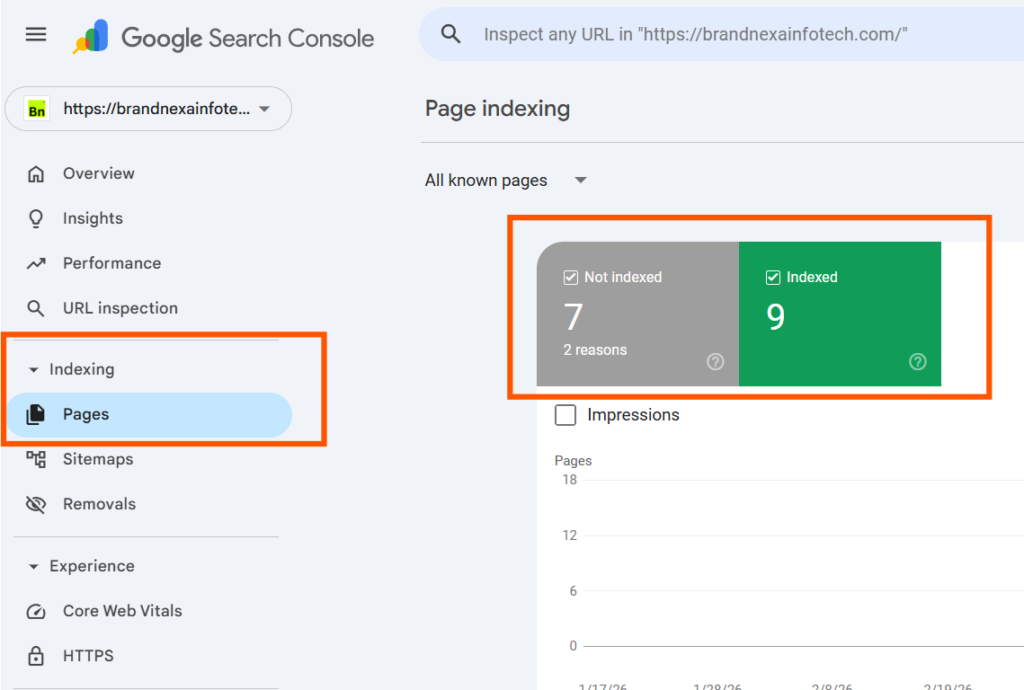Select the URL inspection magnifier icon
The height and width of the screenshot is (690, 1024).
coord(37,308)
